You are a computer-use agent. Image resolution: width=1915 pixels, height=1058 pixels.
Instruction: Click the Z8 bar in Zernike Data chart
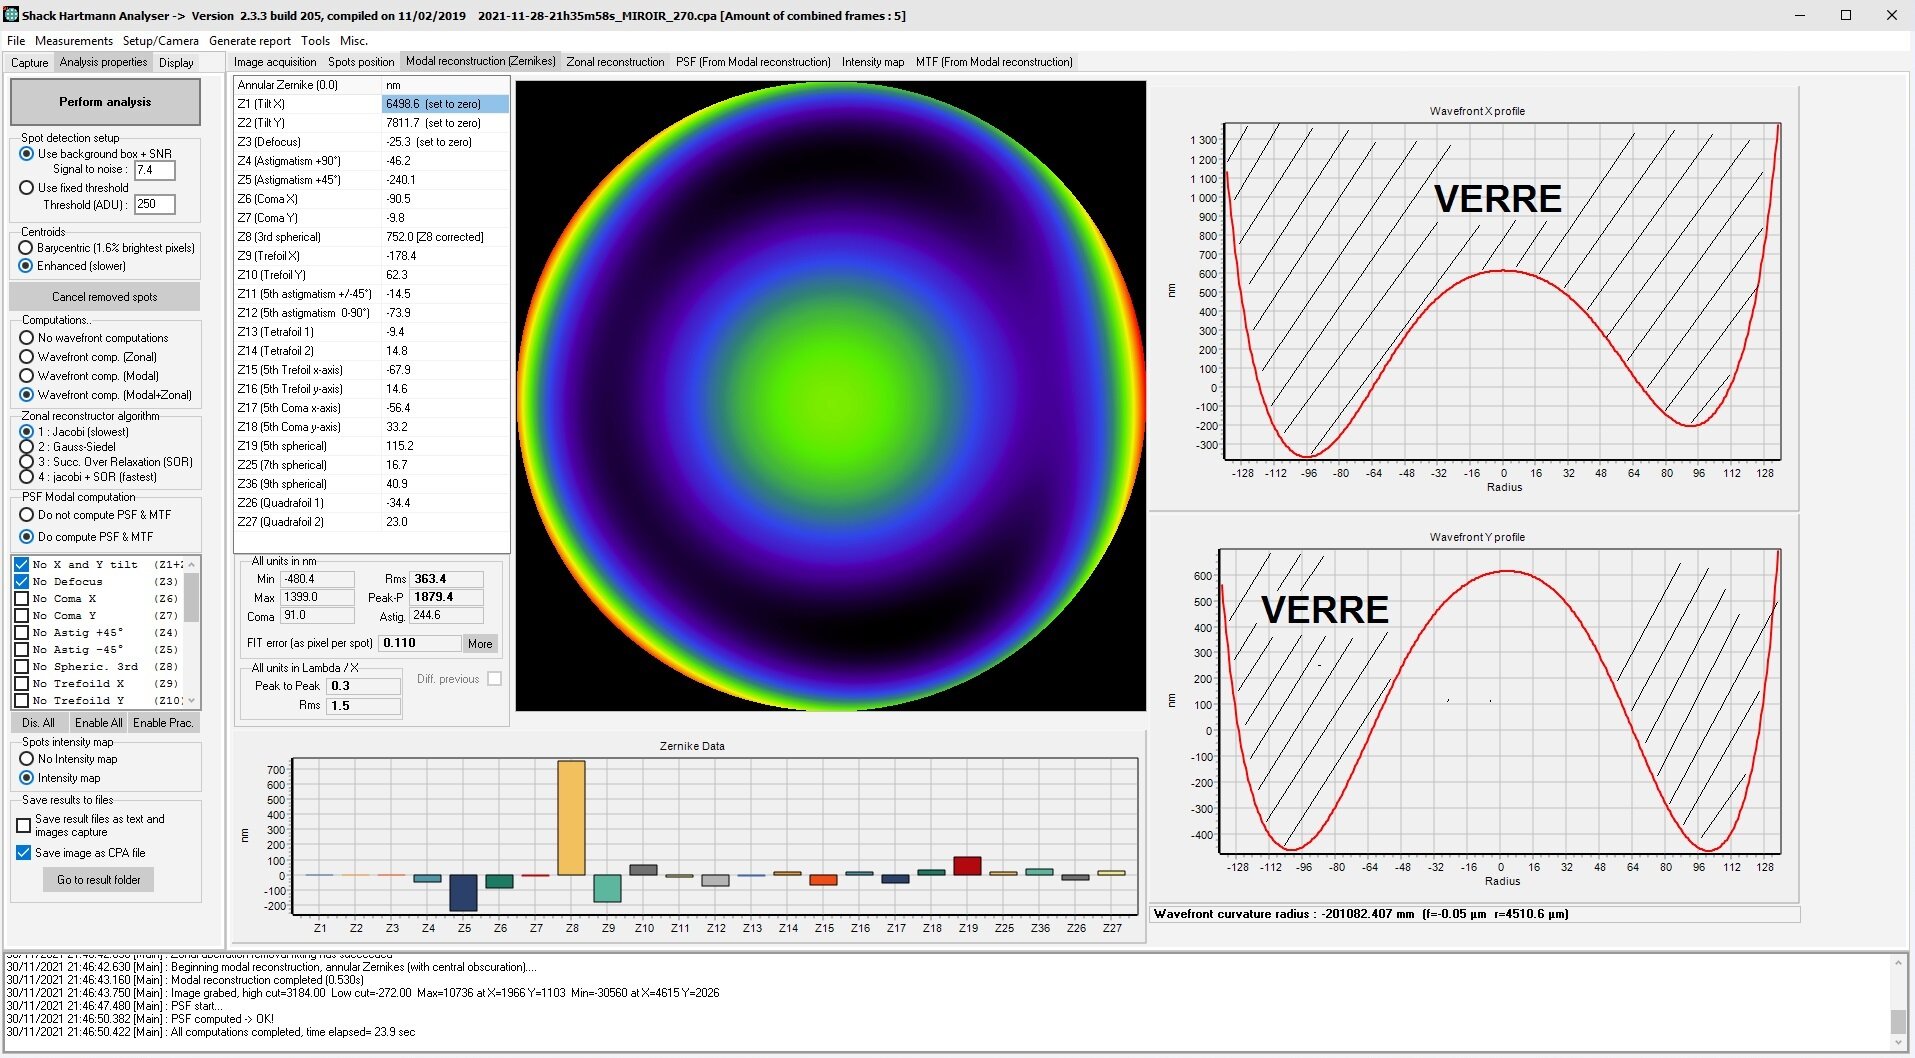point(572,818)
